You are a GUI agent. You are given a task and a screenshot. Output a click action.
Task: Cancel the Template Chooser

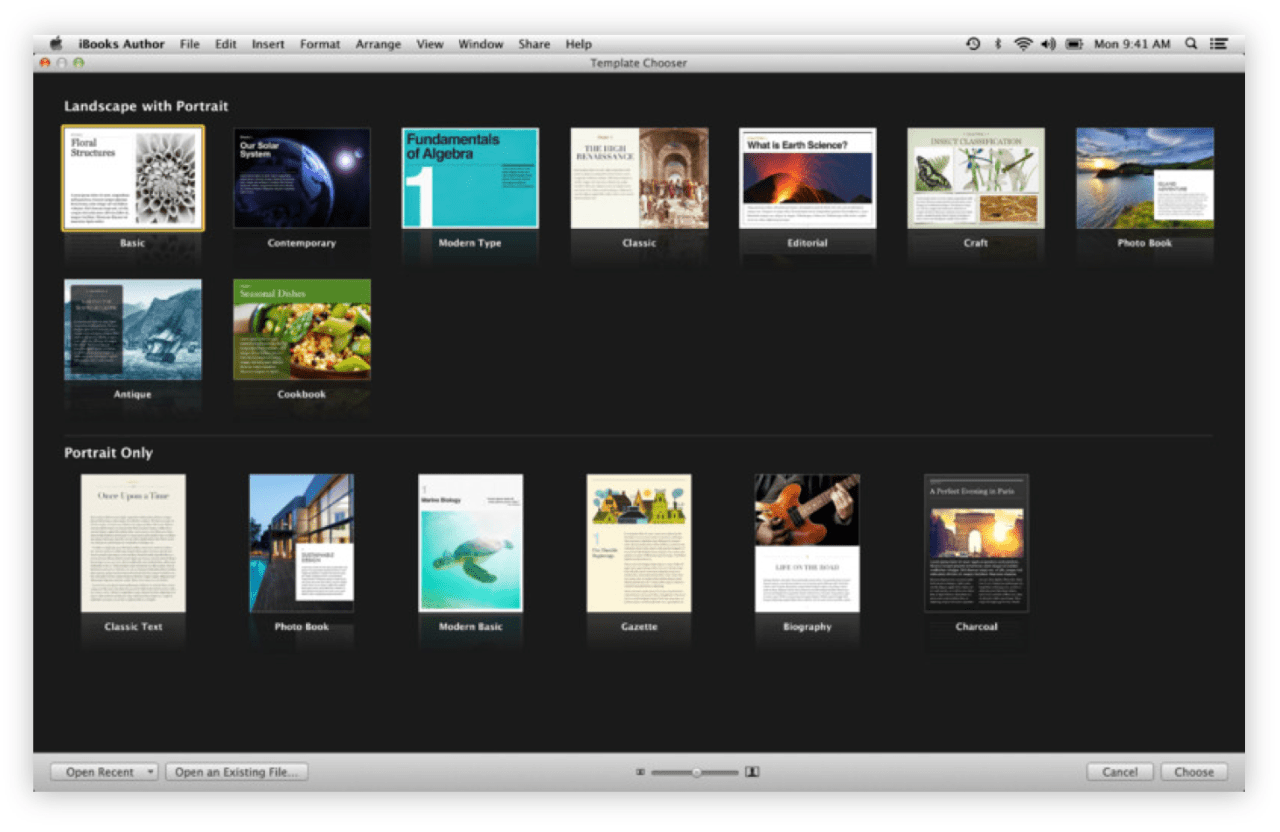tap(1120, 771)
